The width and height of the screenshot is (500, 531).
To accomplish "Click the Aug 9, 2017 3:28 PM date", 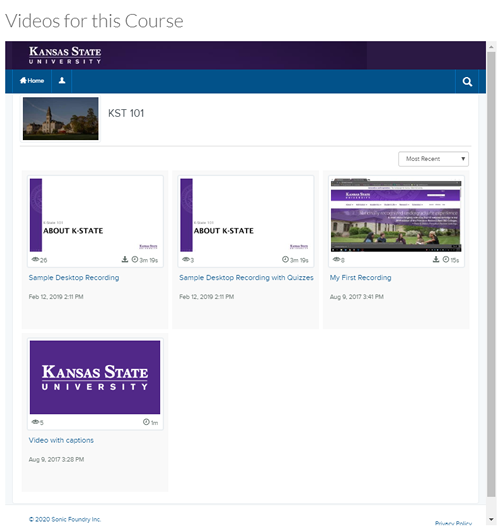I will (x=56, y=460).
